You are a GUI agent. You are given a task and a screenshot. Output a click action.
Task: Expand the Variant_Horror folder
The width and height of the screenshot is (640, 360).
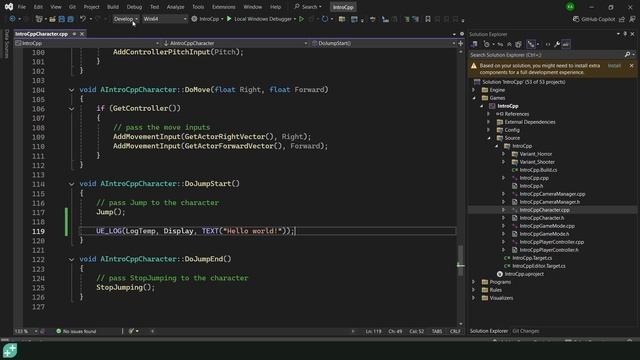click(504, 154)
